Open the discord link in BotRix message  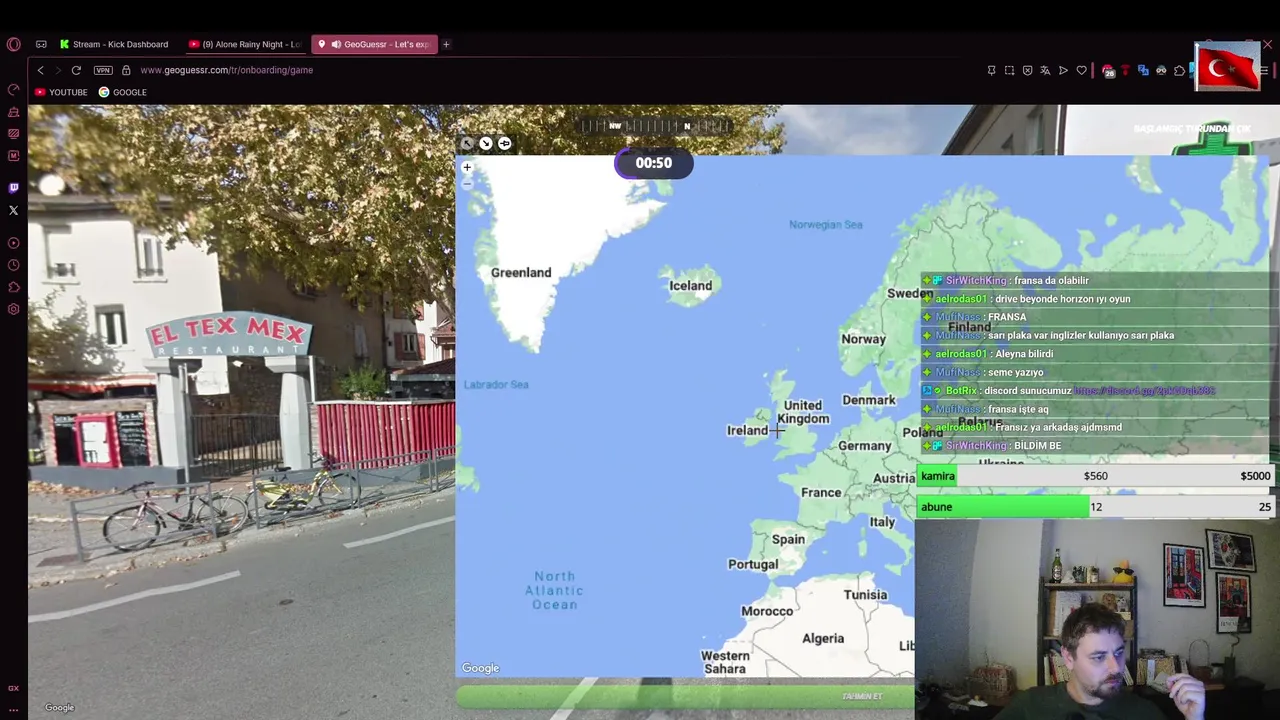point(1145,391)
